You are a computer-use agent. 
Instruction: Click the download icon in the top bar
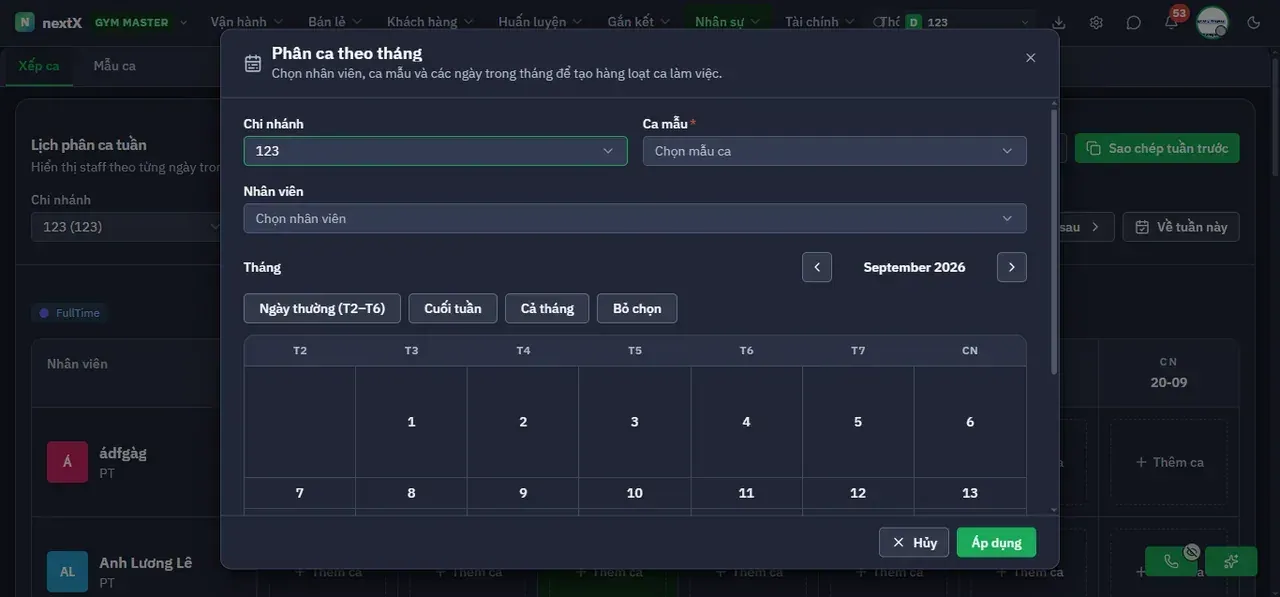point(1059,22)
